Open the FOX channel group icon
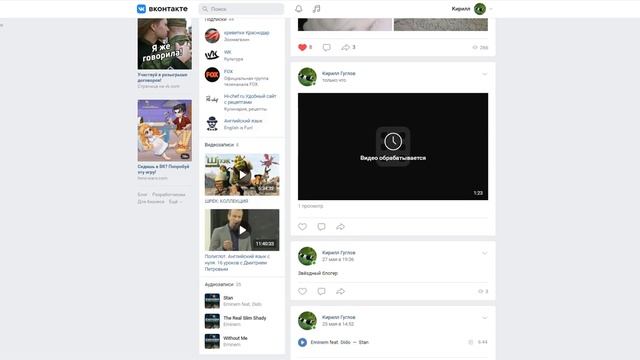Screen dimensions: 640x360 click(212, 75)
